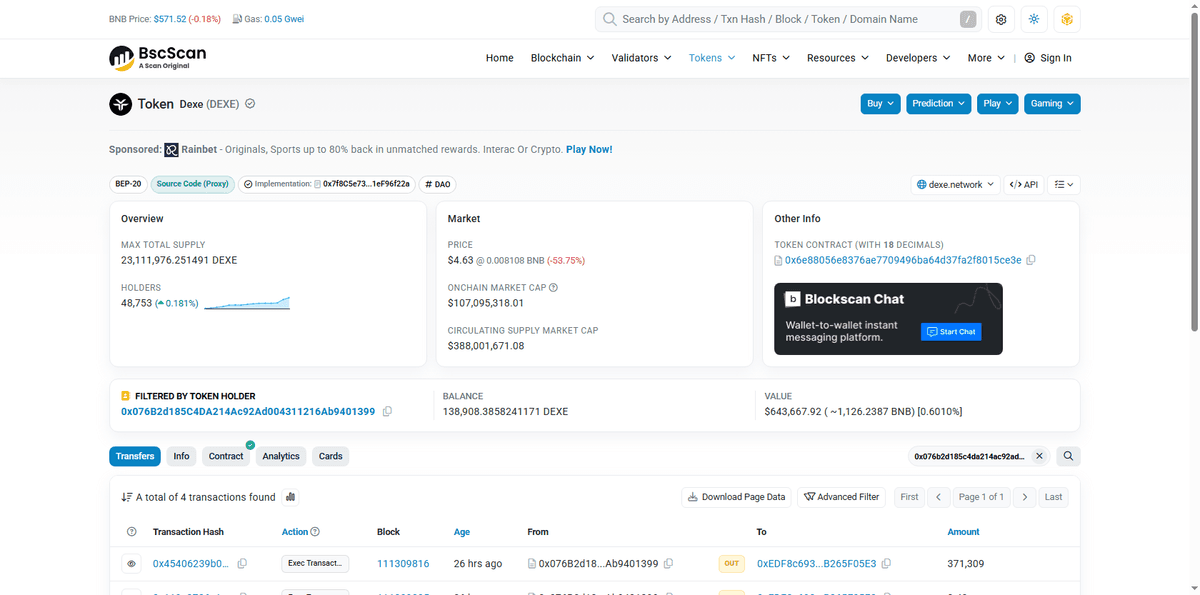Copy transaction hash 0x45406239b0
The height and width of the screenshot is (595, 1200).
pos(242,564)
